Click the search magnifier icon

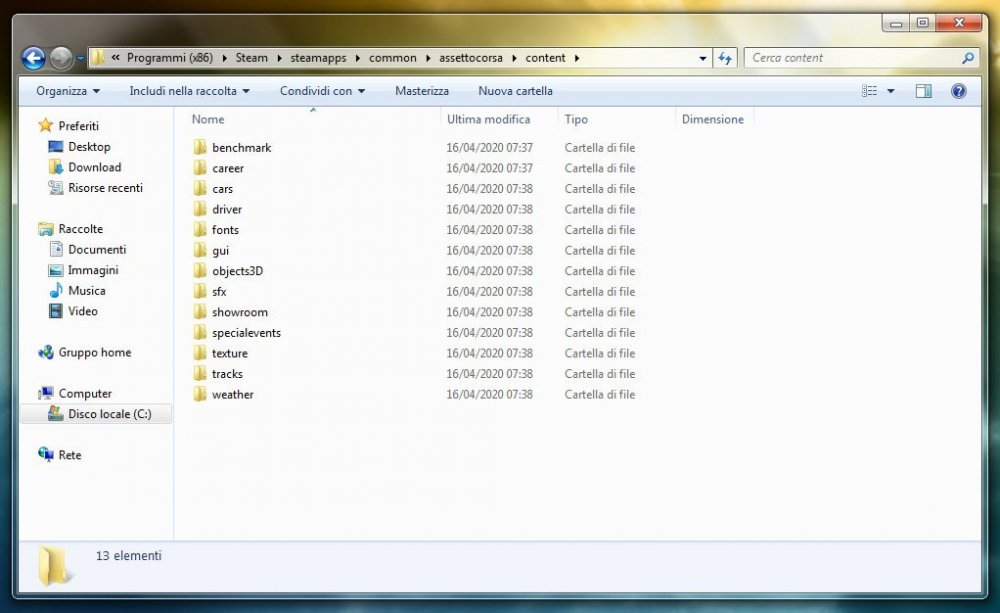click(x=967, y=58)
